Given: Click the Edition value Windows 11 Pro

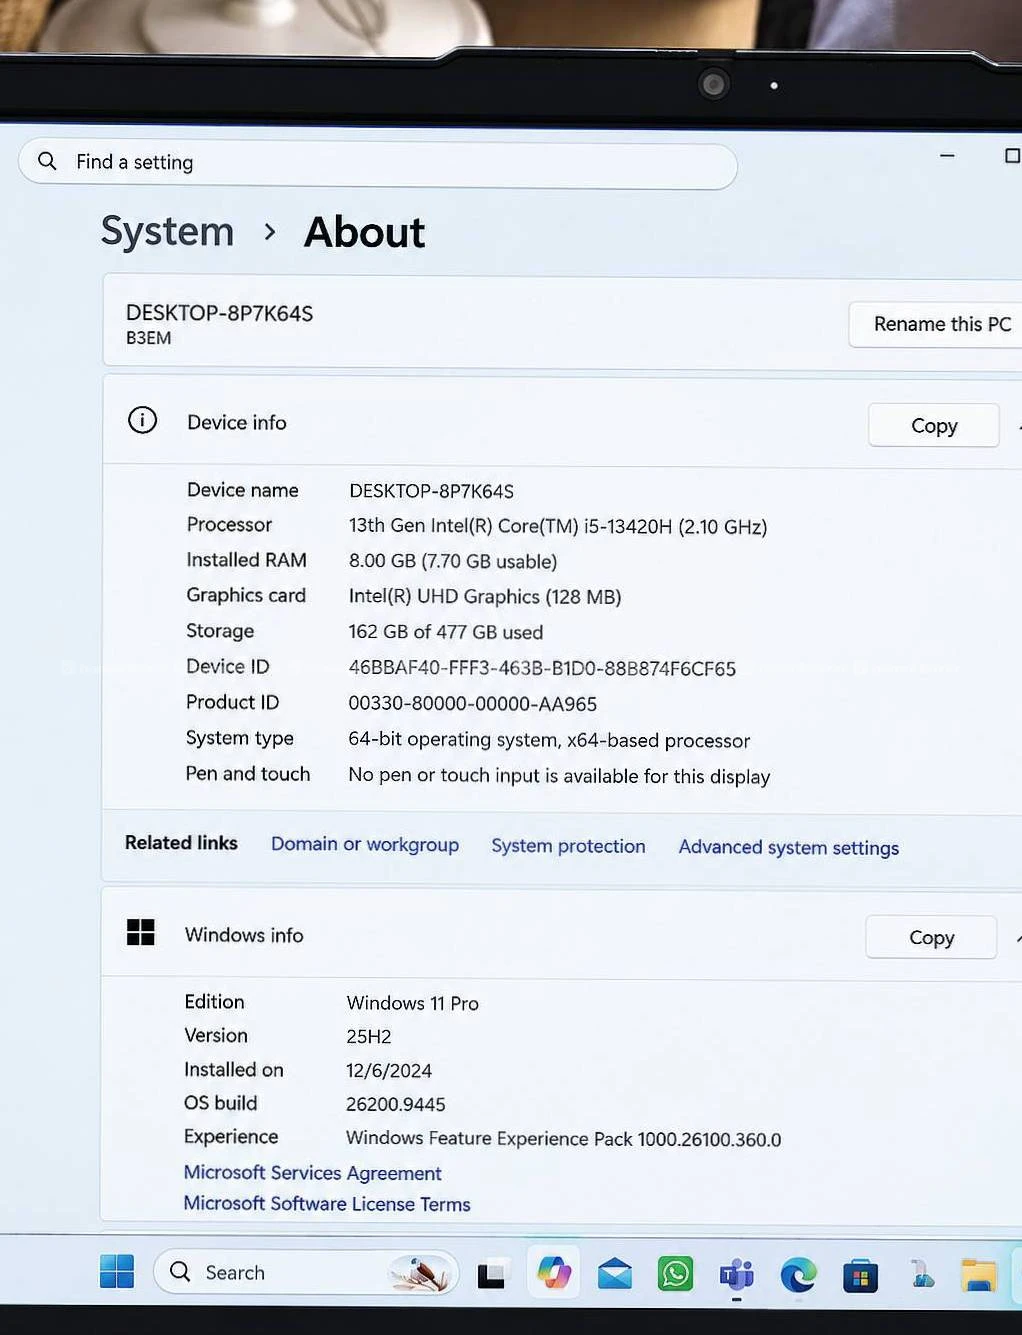Looking at the screenshot, I should click(x=413, y=1003).
